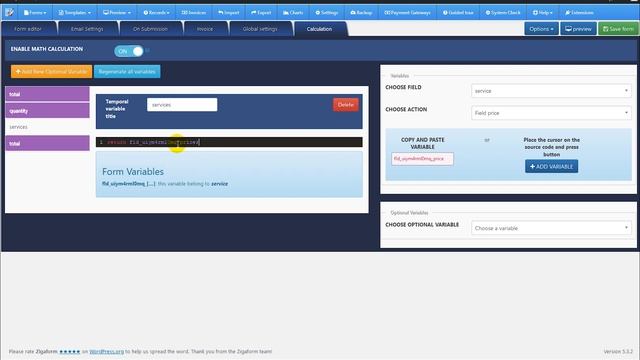The height and width of the screenshot is (360, 640).
Task: Open the Settings gear menu item
Action: pyautogui.click(x=327, y=13)
